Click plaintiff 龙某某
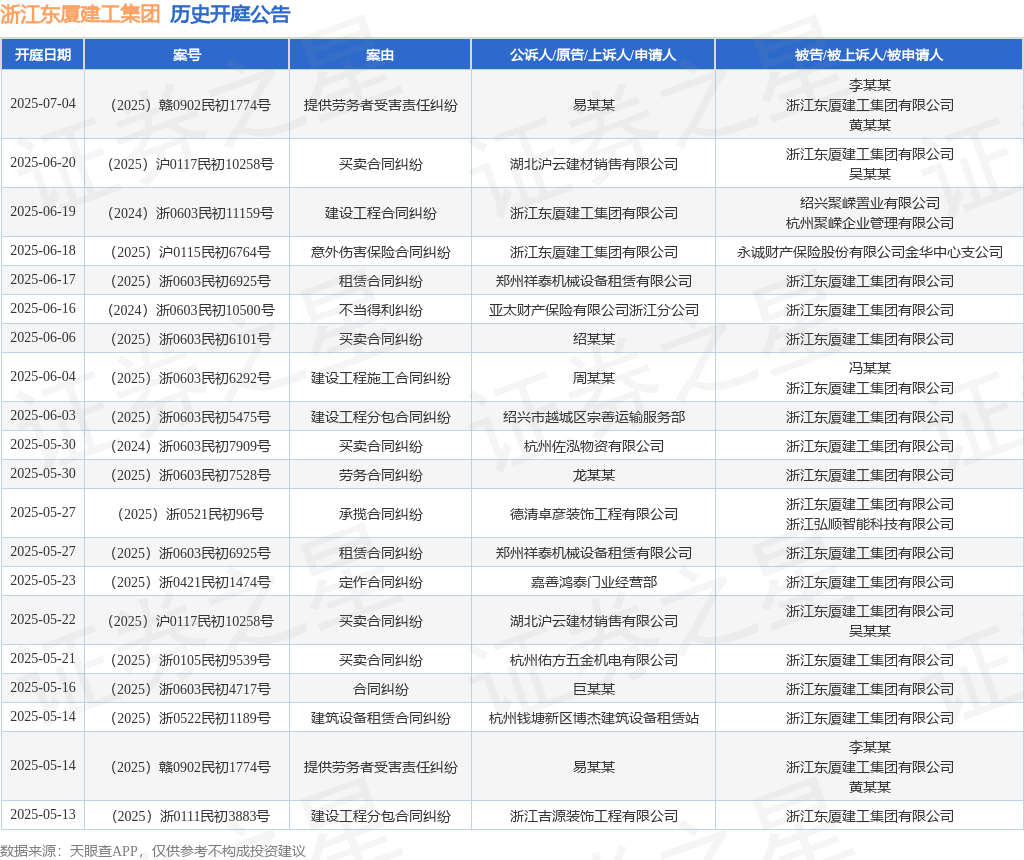The height and width of the screenshot is (860, 1024). pyautogui.click(x=593, y=475)
